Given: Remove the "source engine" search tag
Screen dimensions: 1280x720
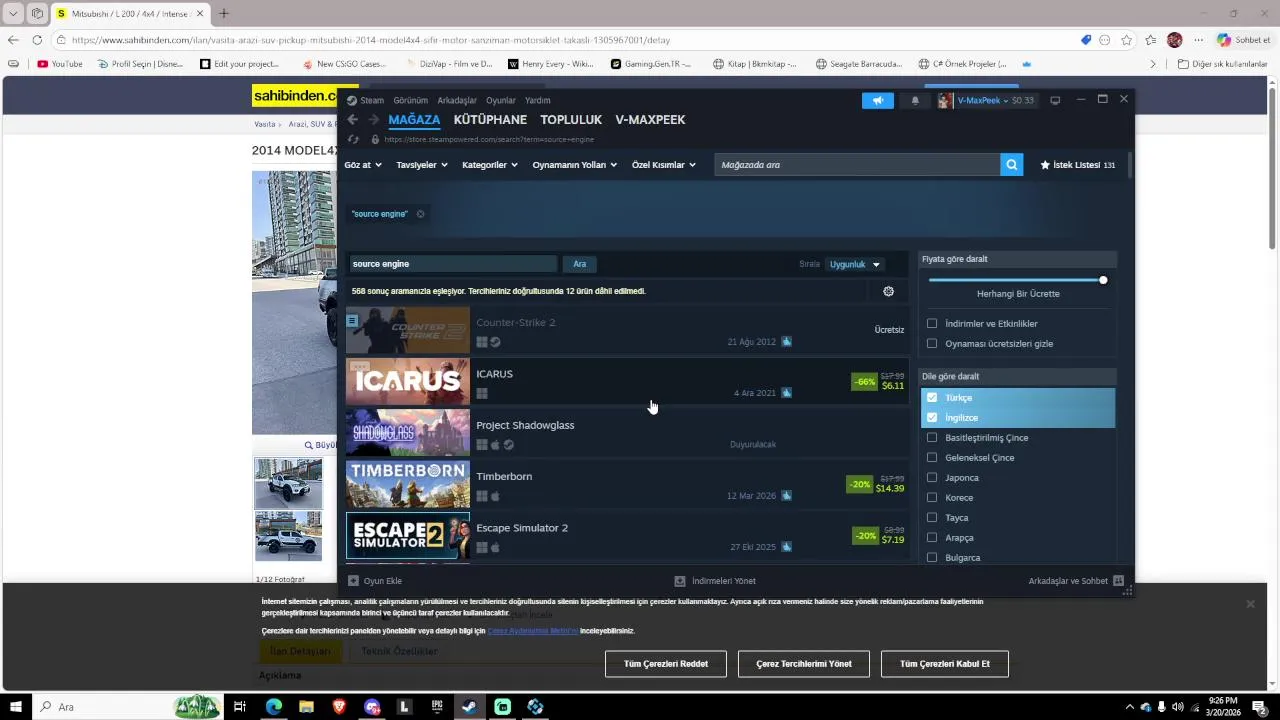Looking at the screenshot, I should [x=420, y=214].
